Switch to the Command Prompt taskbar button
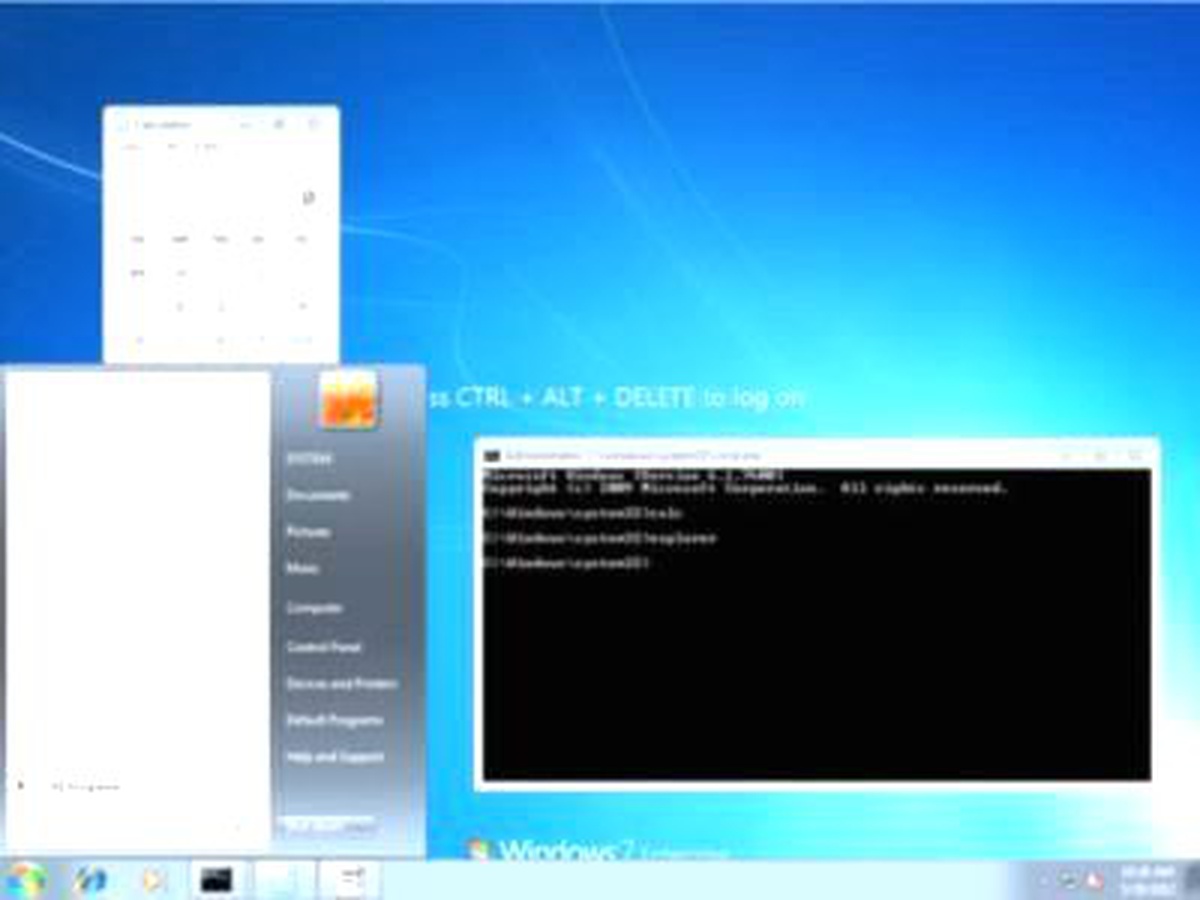 217,879
